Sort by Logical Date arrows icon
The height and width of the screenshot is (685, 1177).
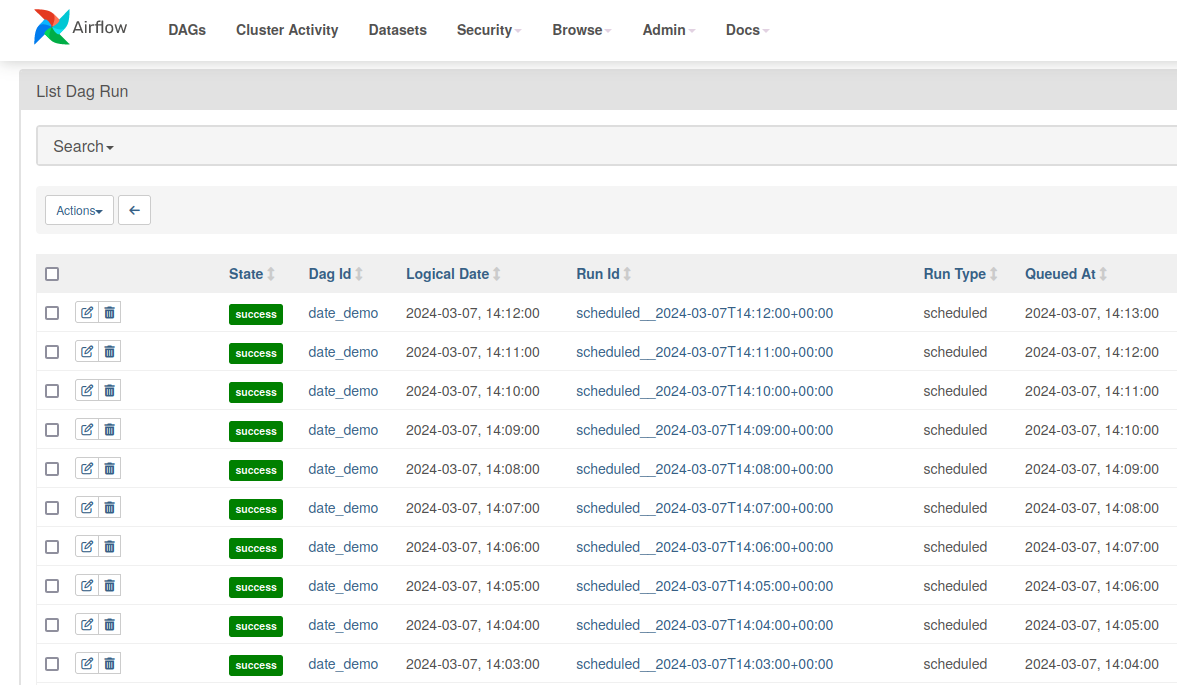497,274
